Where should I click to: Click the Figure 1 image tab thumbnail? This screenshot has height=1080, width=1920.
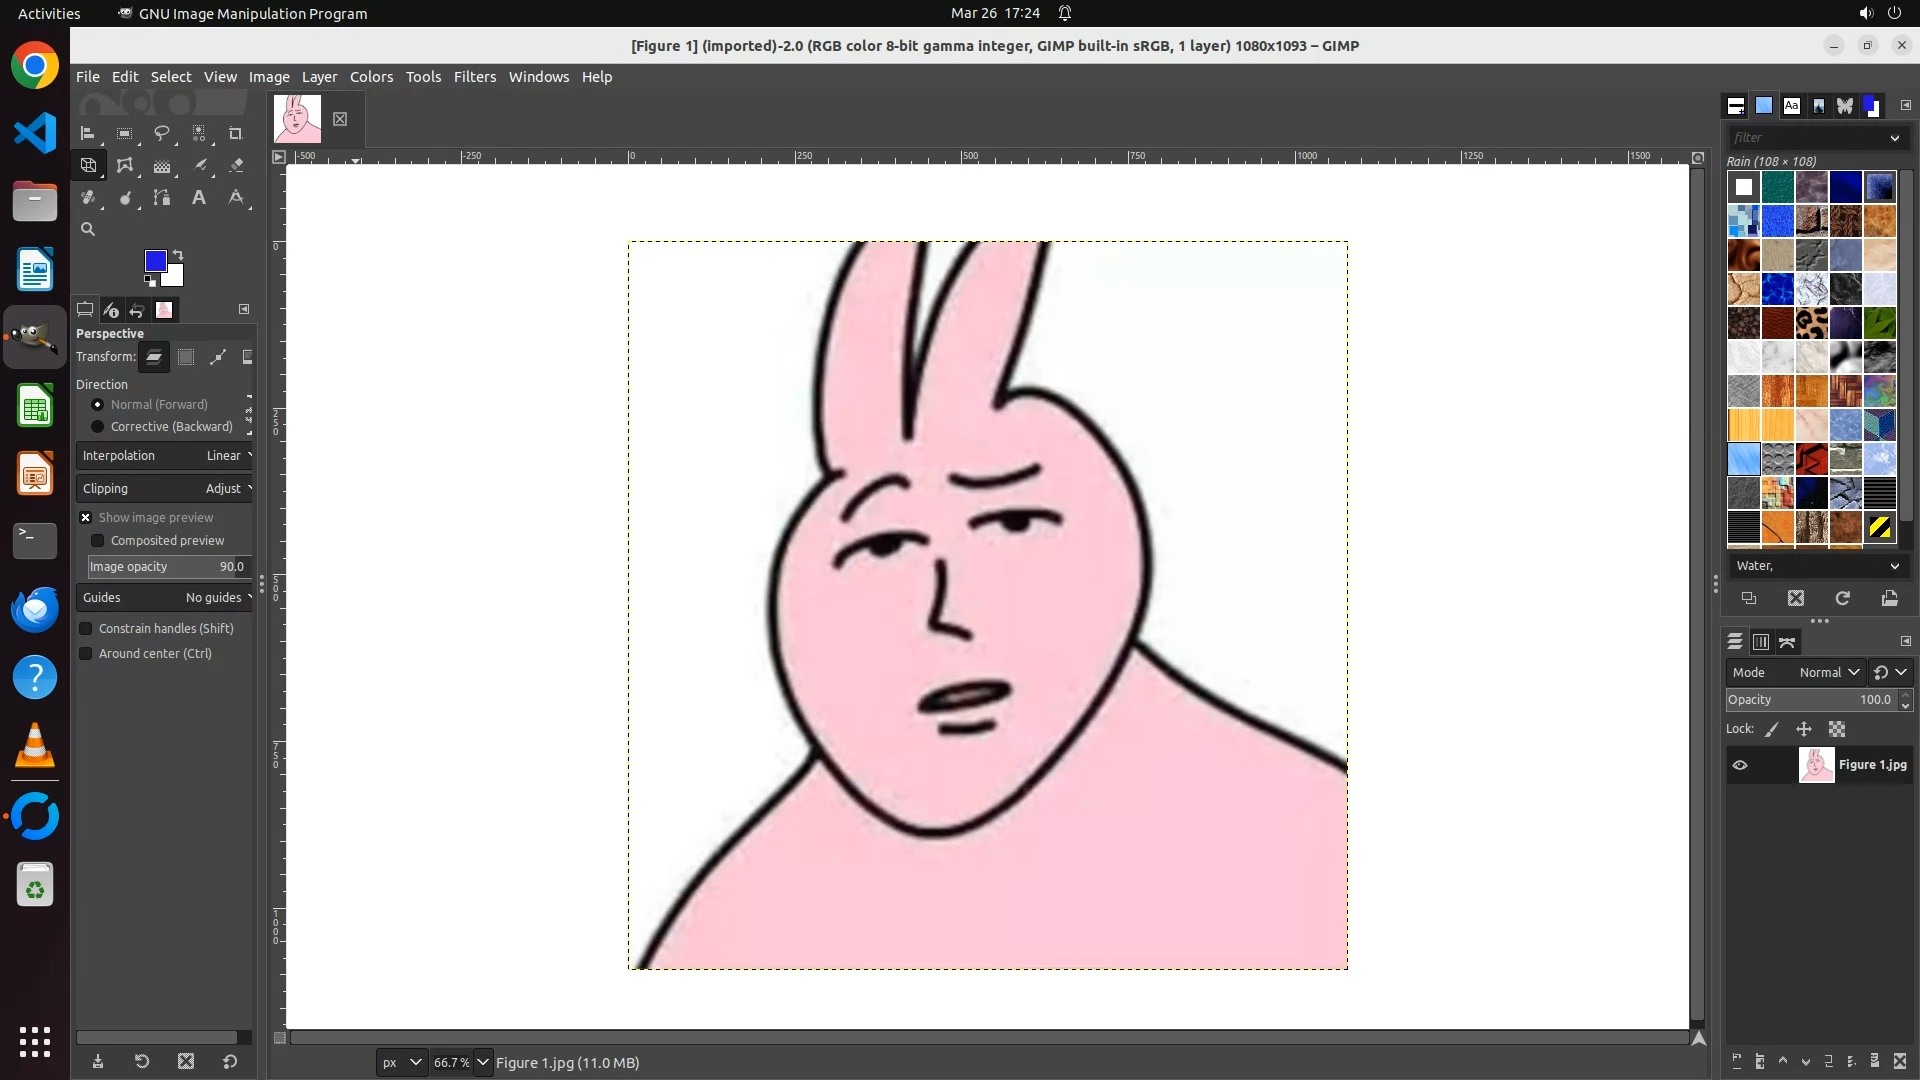pos(298,119)
